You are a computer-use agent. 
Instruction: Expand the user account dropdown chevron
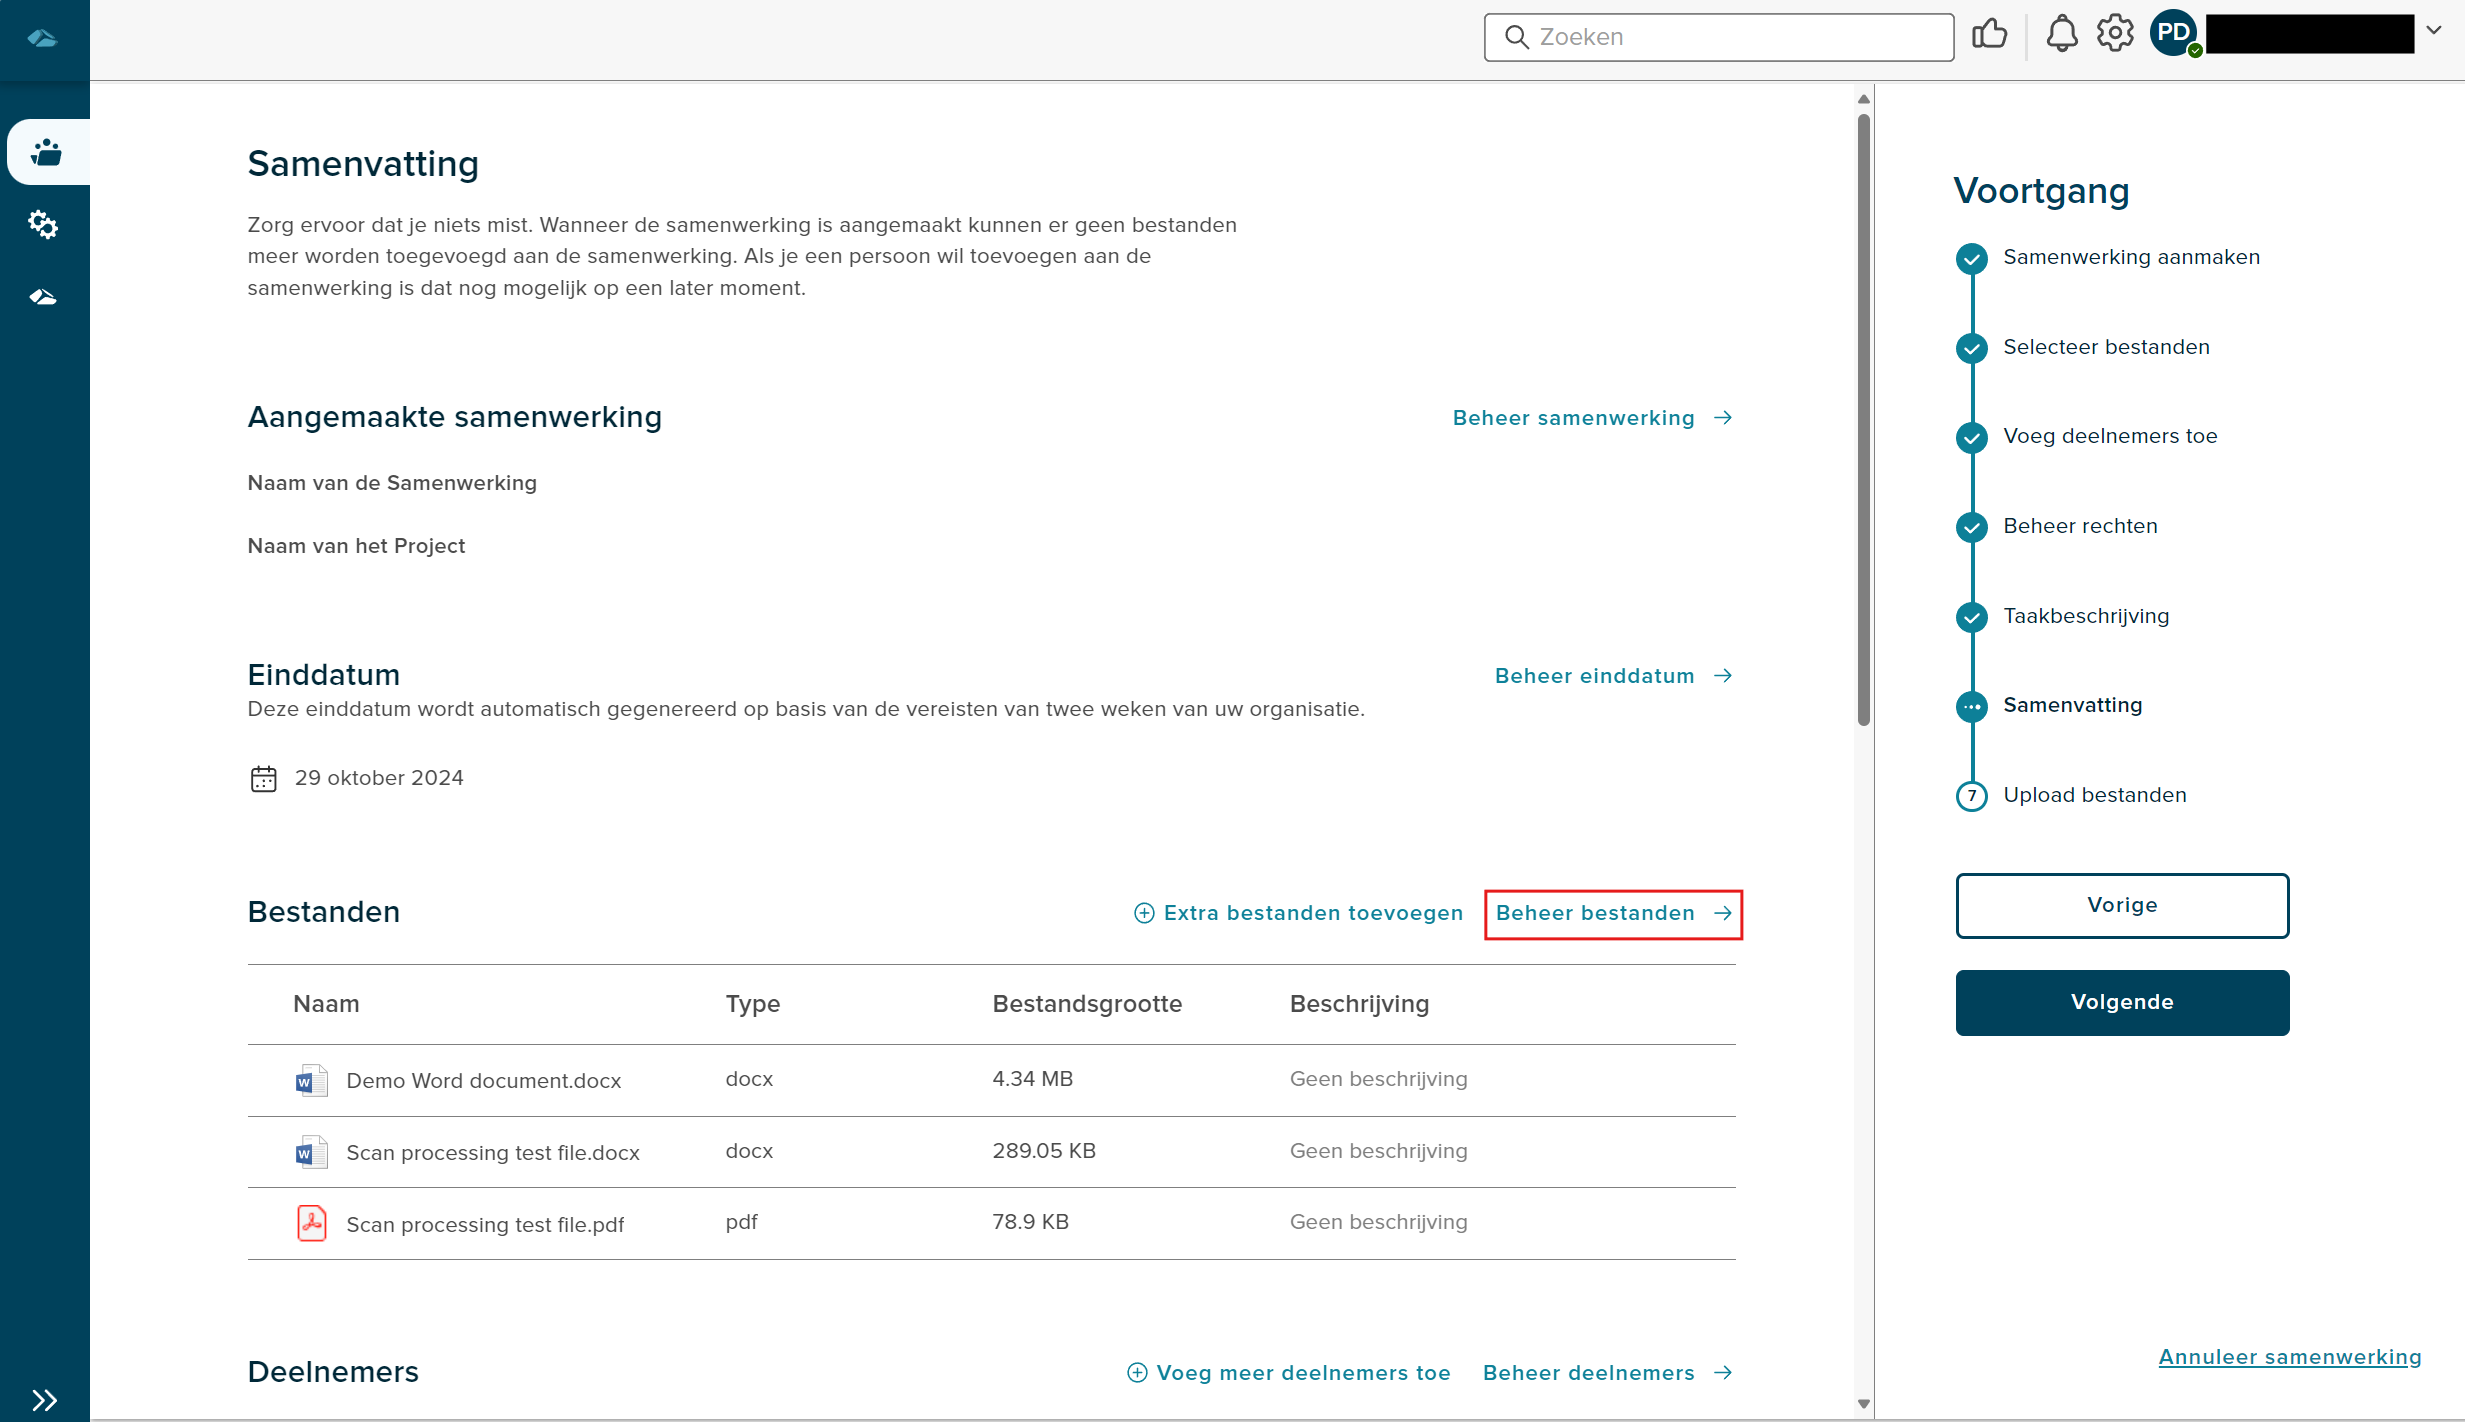coord(2434,30)
